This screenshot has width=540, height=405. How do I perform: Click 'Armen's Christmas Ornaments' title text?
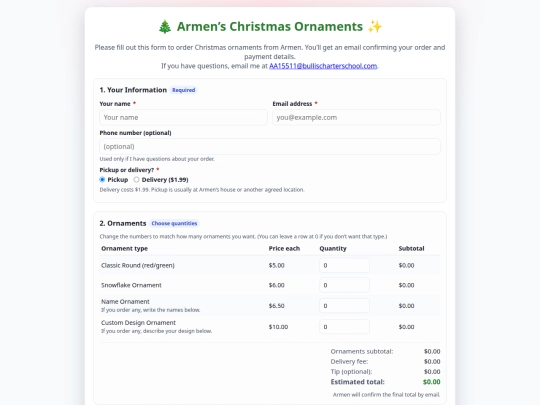270,27
